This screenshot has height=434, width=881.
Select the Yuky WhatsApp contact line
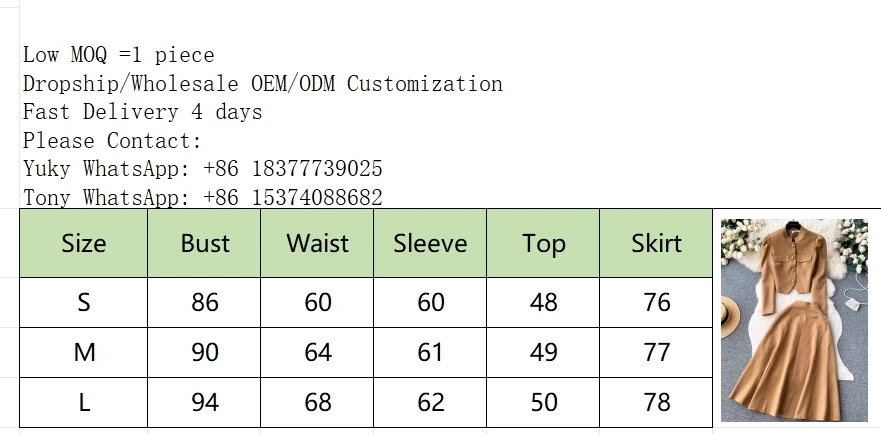tap(202, 169)
